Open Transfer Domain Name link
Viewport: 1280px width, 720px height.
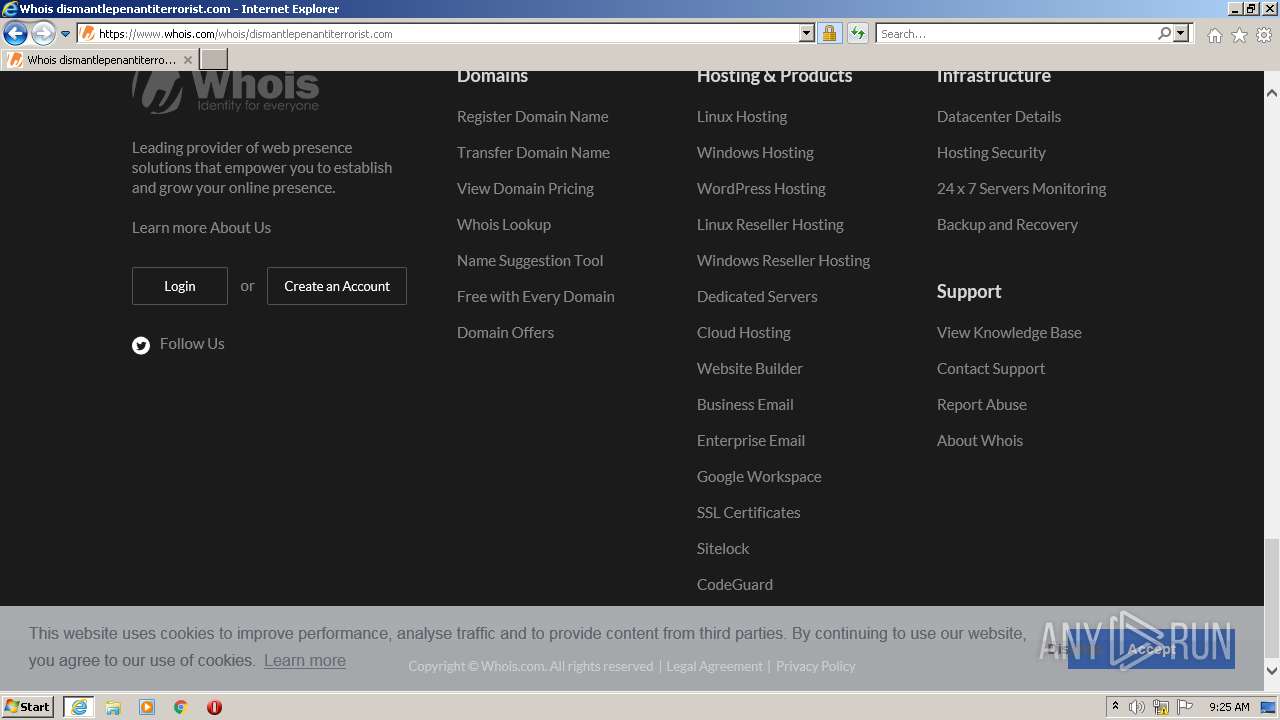[x=533, y=153]
